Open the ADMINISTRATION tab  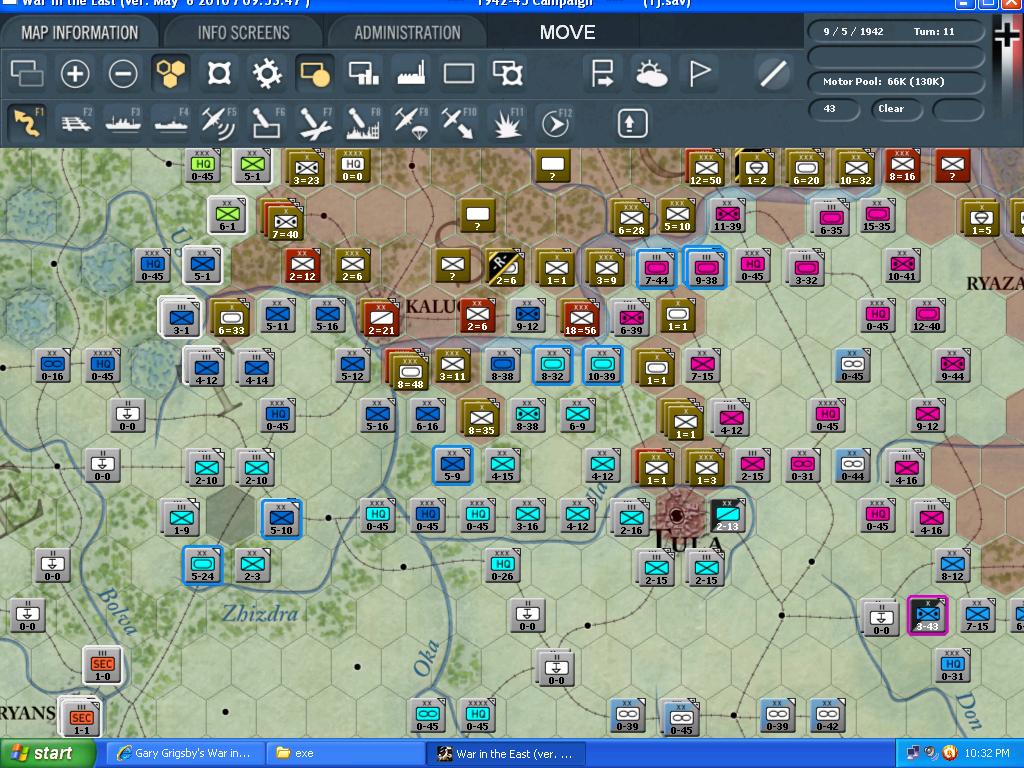[407, 33]
